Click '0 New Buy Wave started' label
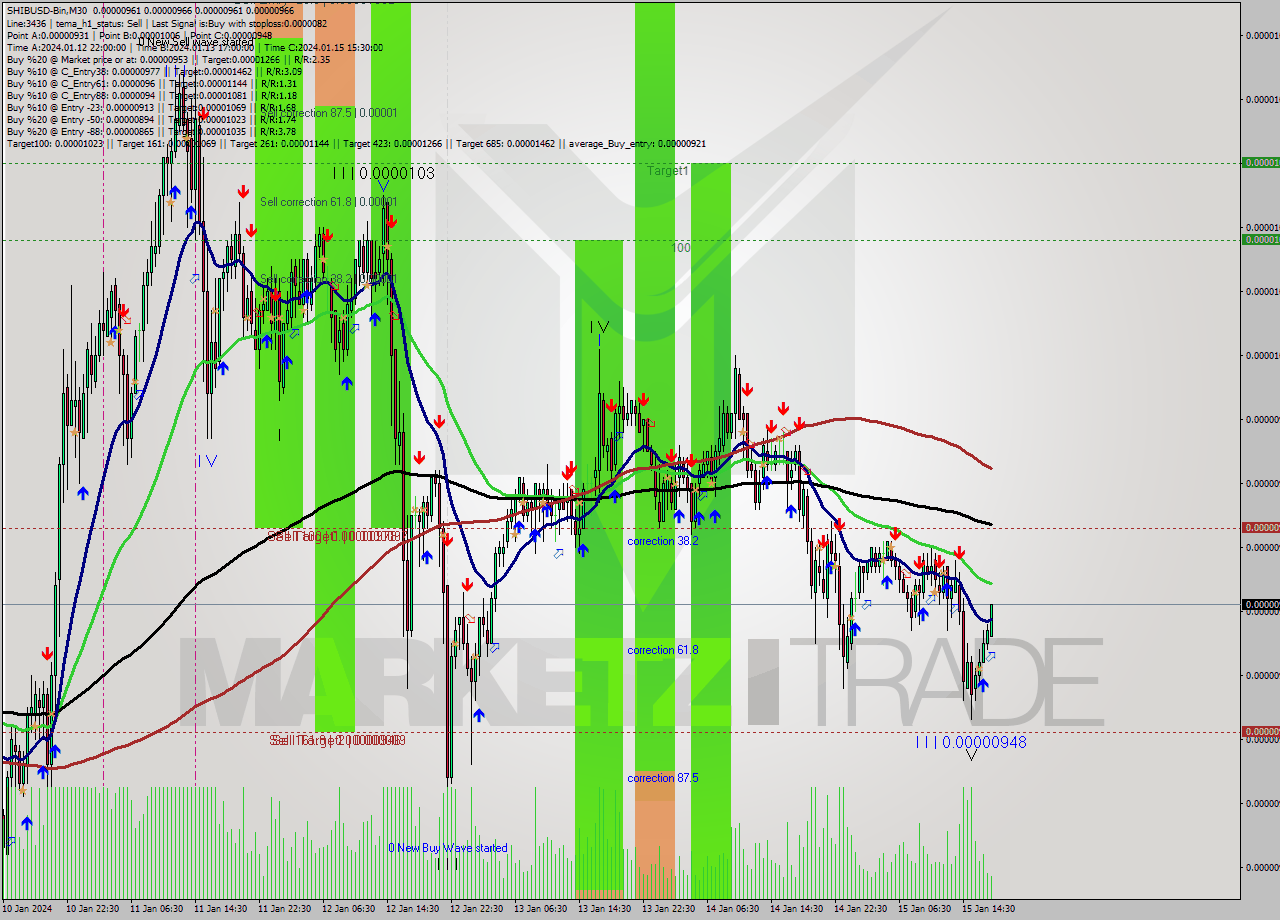This screenshot has width=1280, height=920. [448, 848]
